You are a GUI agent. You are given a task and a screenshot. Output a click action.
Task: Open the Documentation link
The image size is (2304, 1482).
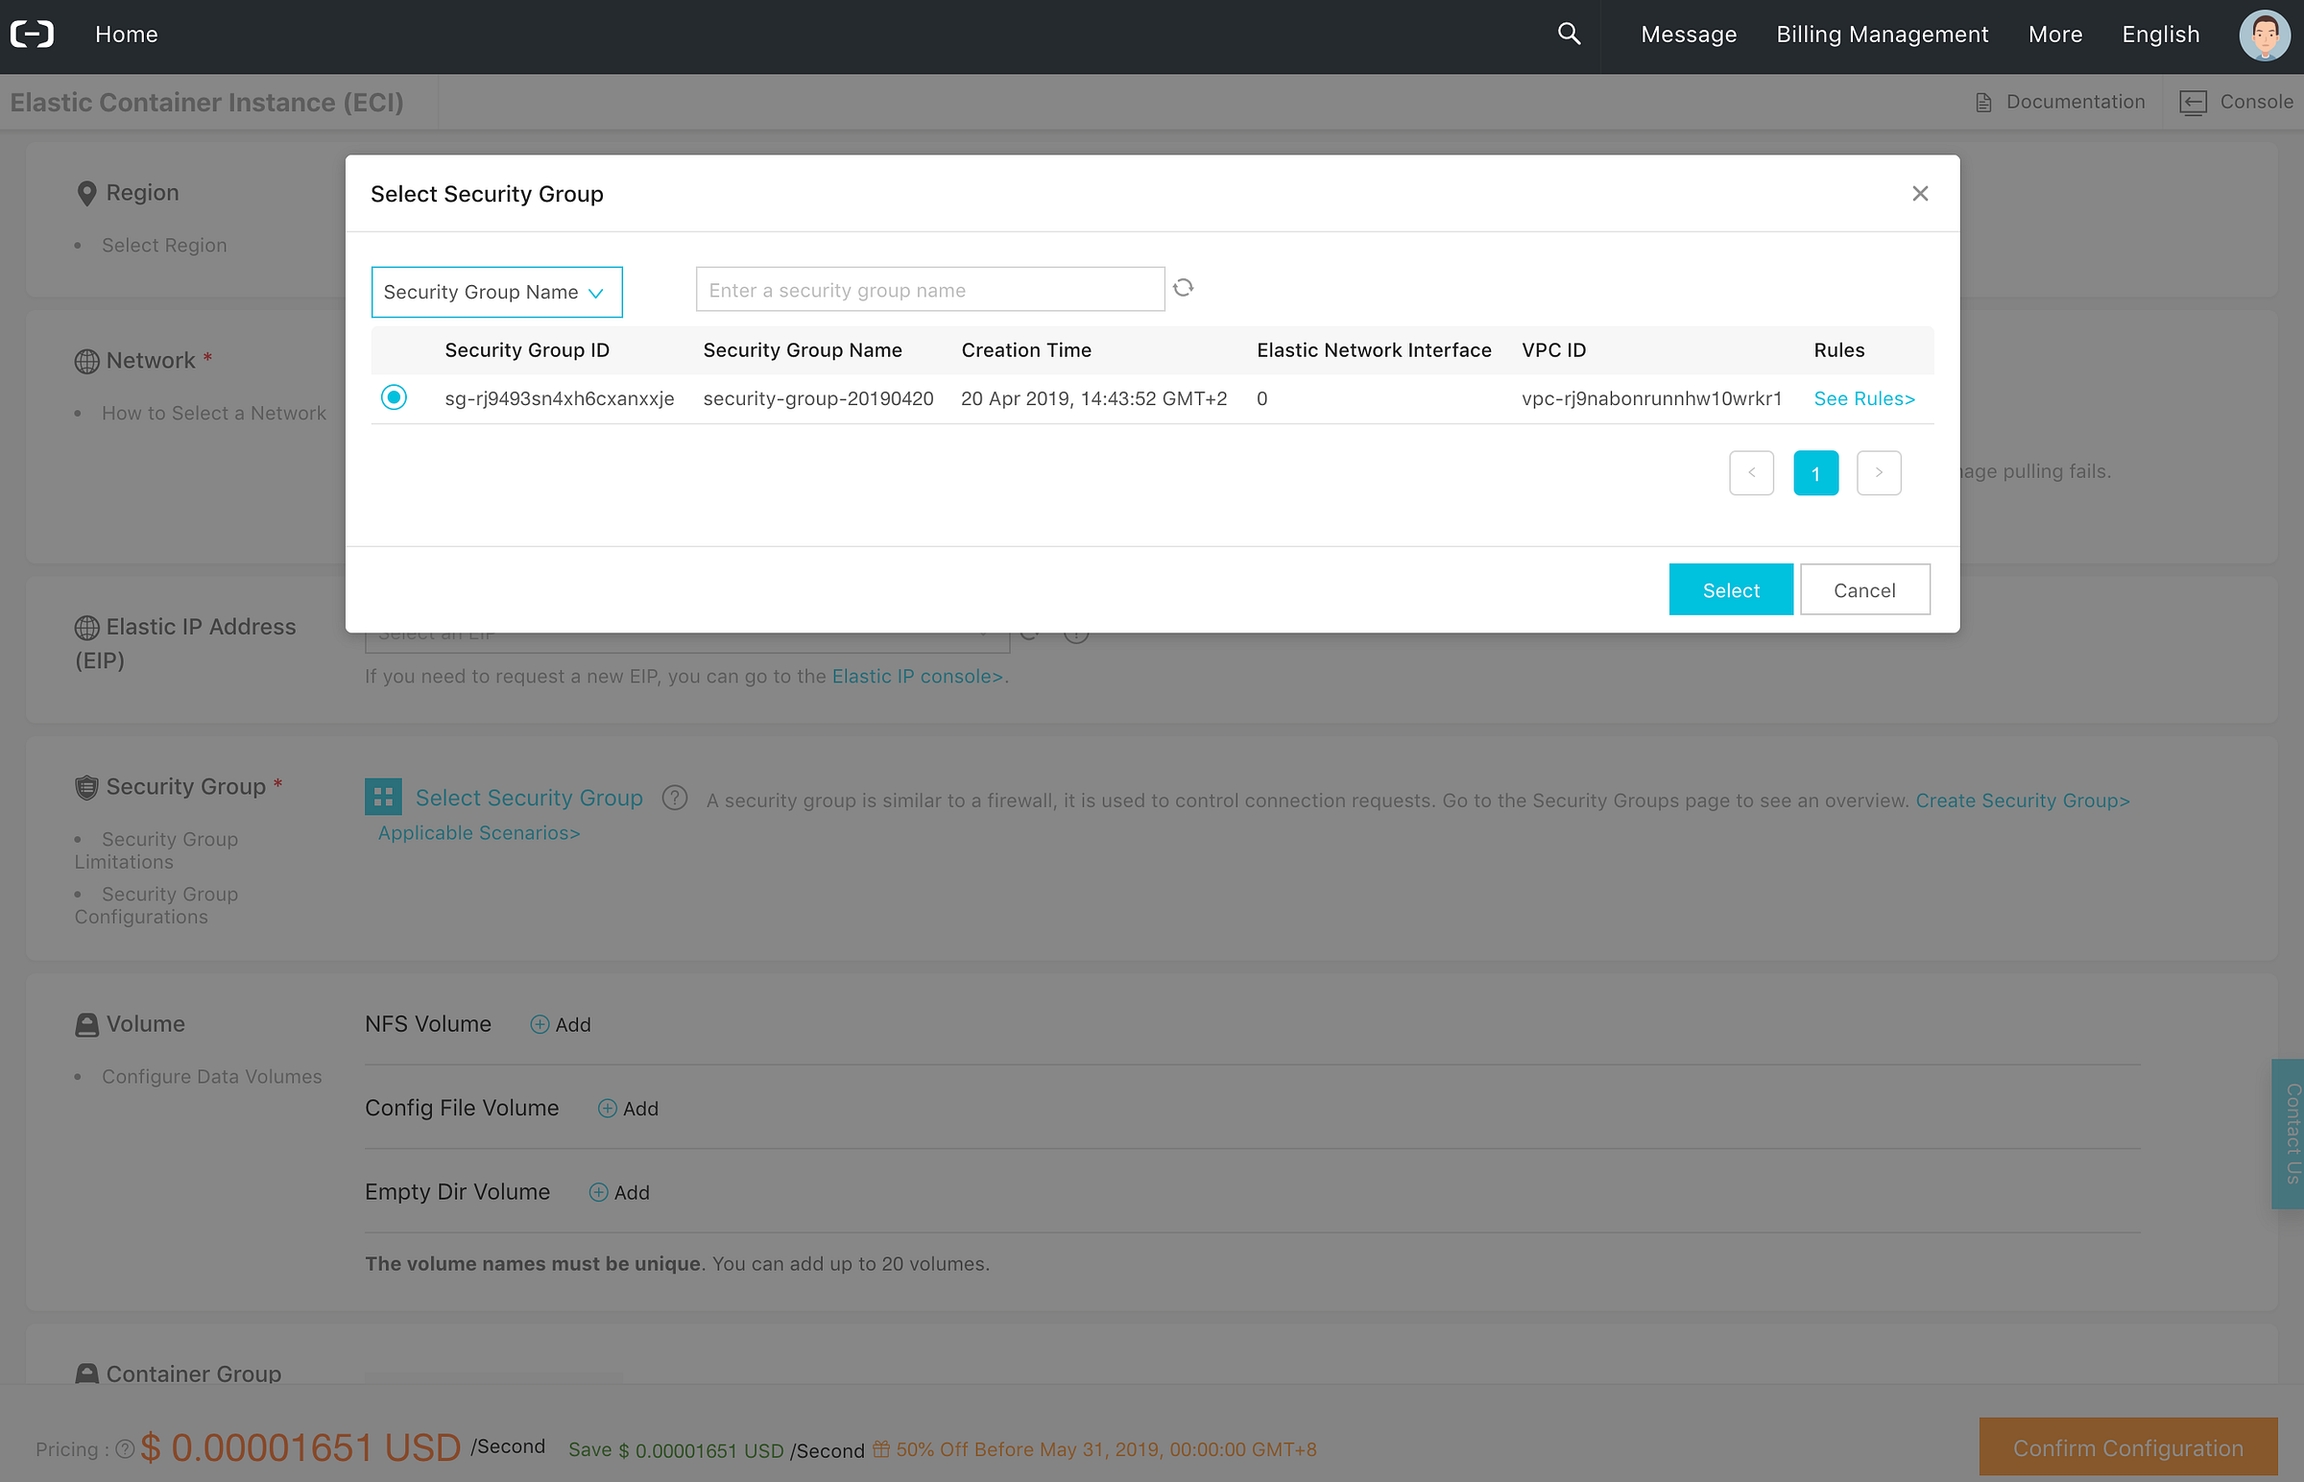2075,102
